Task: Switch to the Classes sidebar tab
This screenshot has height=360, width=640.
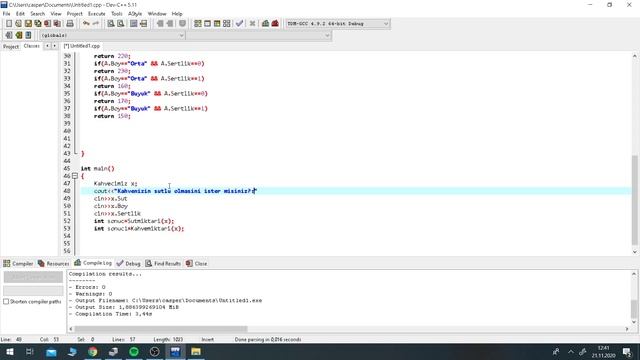Action: [31, 46]
